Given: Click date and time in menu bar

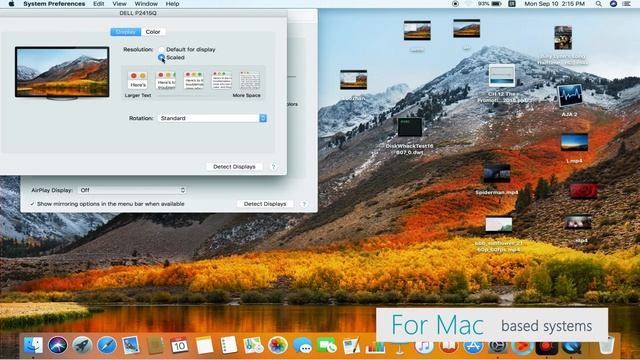Looking at the screenshot, I should coord(554,4).
